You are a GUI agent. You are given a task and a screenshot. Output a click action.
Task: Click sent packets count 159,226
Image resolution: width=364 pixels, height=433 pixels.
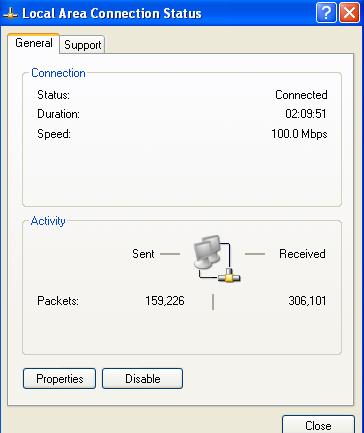pyautogui.click(x=165, y=301)
